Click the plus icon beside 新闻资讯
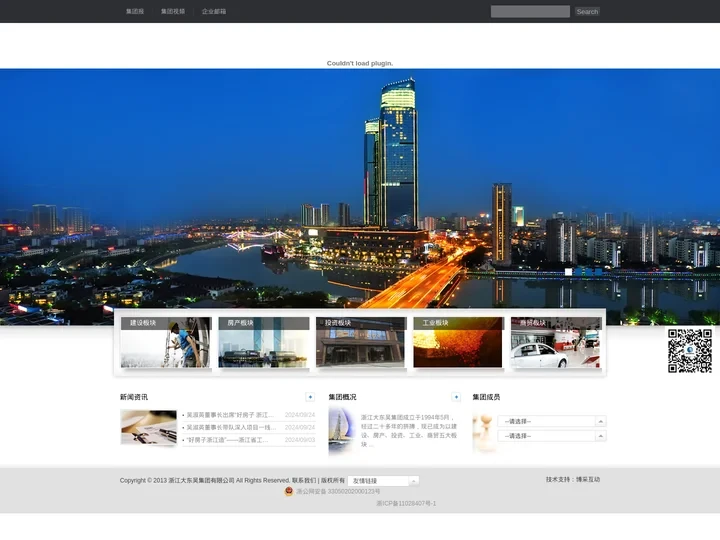 [x=310, y=397]
